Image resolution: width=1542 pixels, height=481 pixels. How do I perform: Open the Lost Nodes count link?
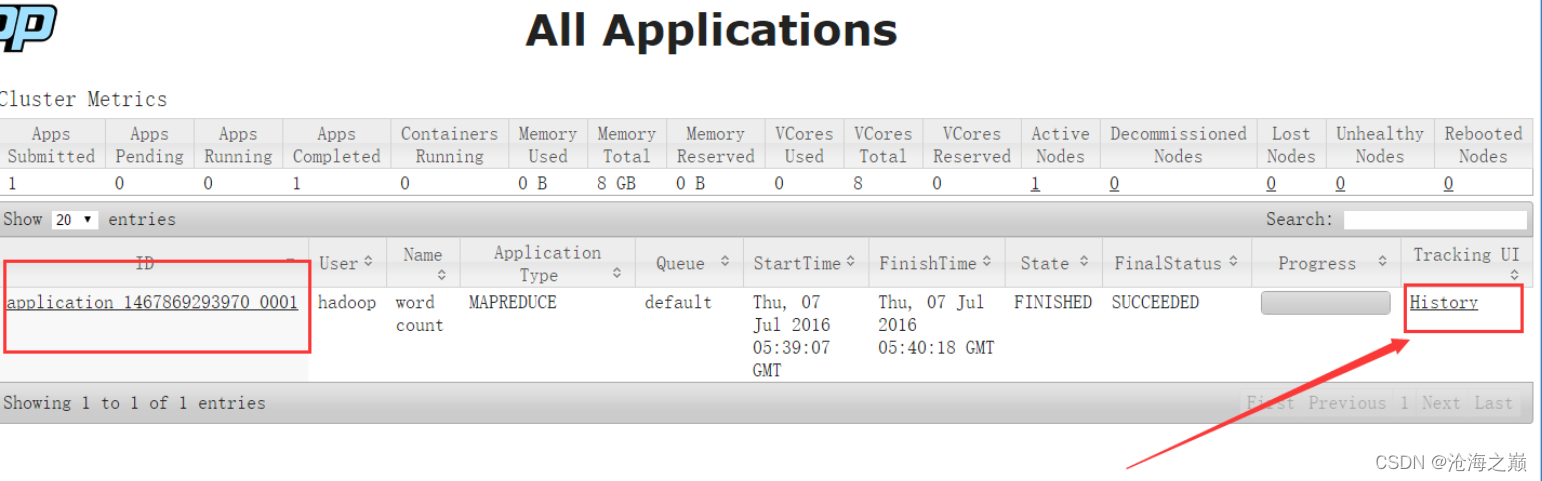(1271, 184)
